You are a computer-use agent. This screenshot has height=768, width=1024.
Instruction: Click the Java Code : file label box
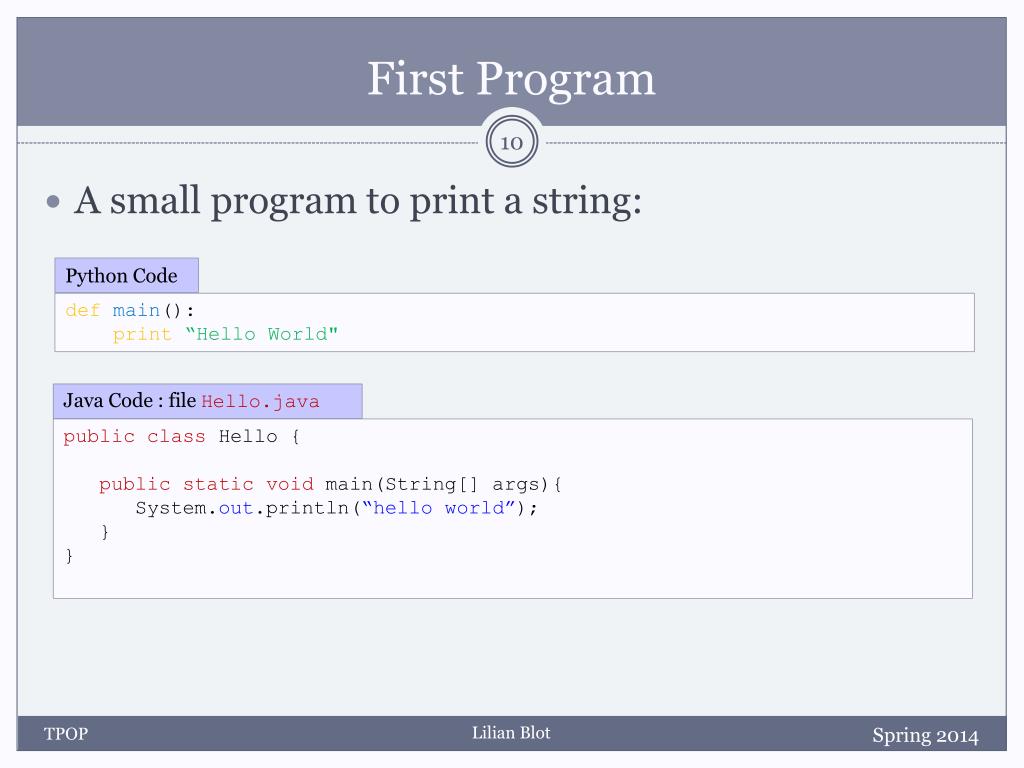tap(208, 401)
